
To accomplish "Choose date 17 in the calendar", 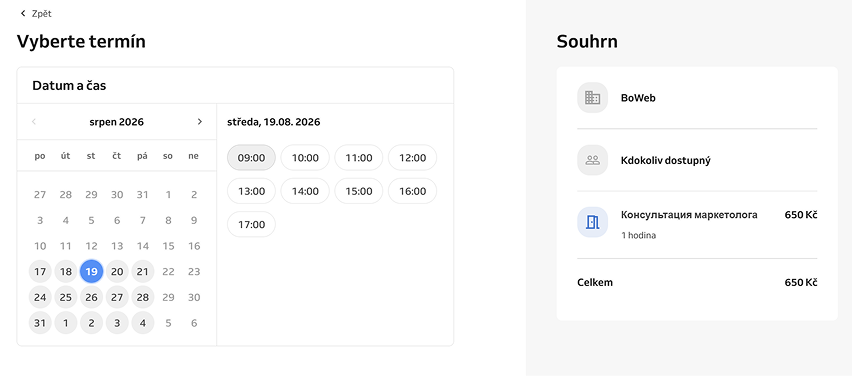I will tap(40, 272).
